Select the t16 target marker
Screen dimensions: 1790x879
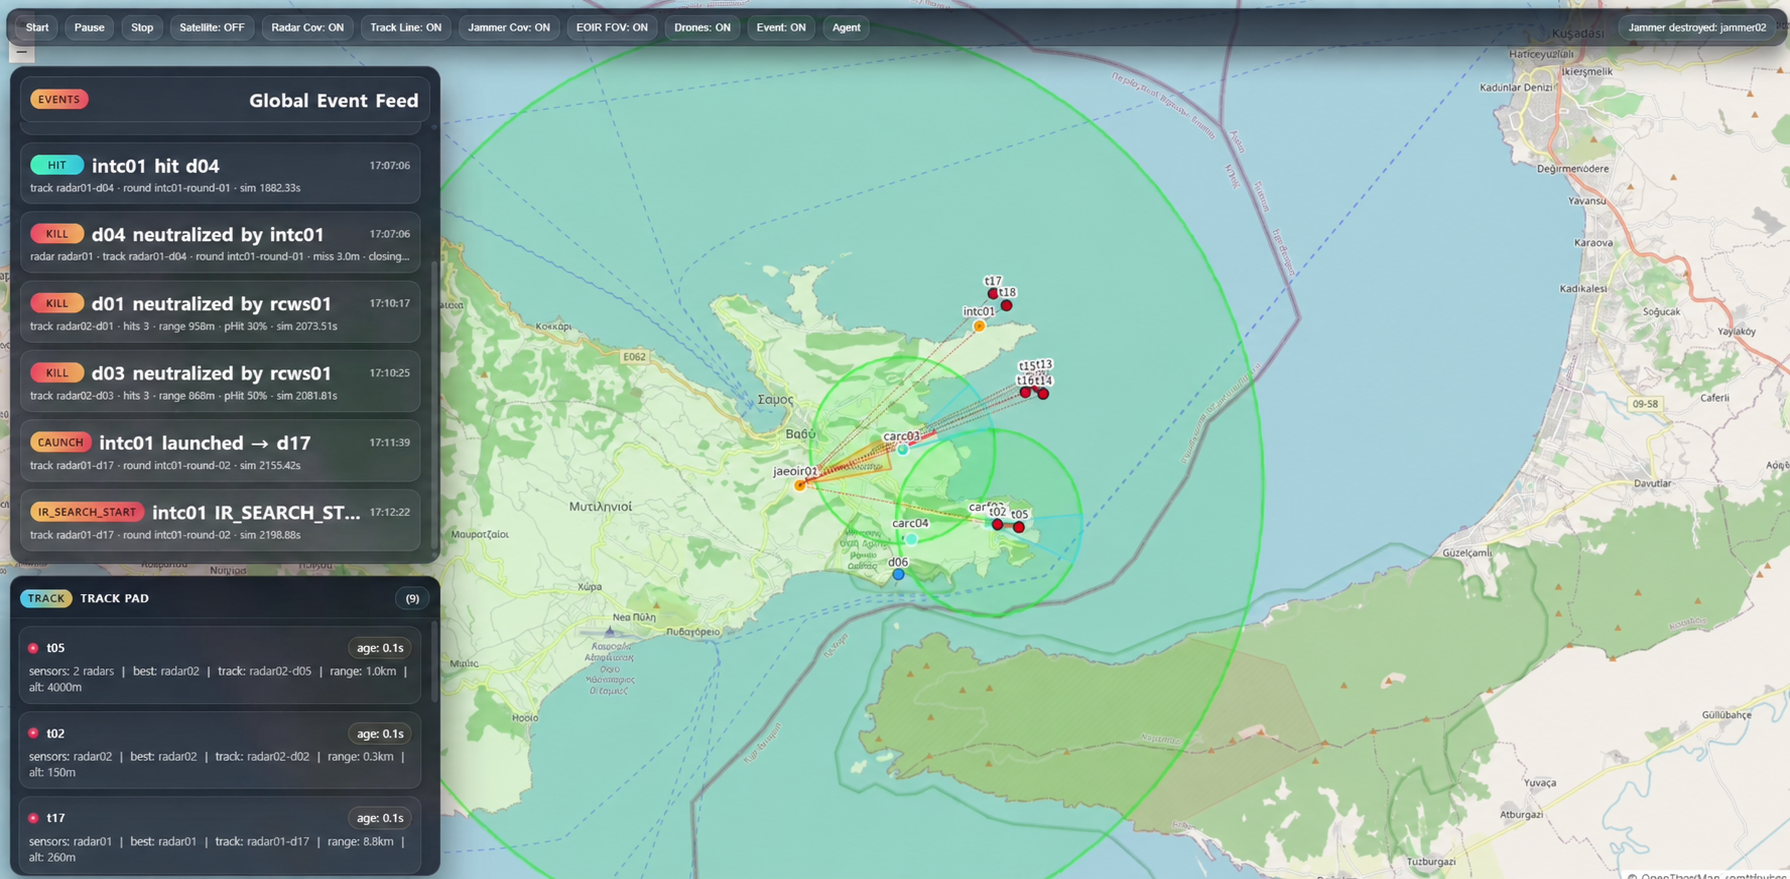(x=1025, y=392)
